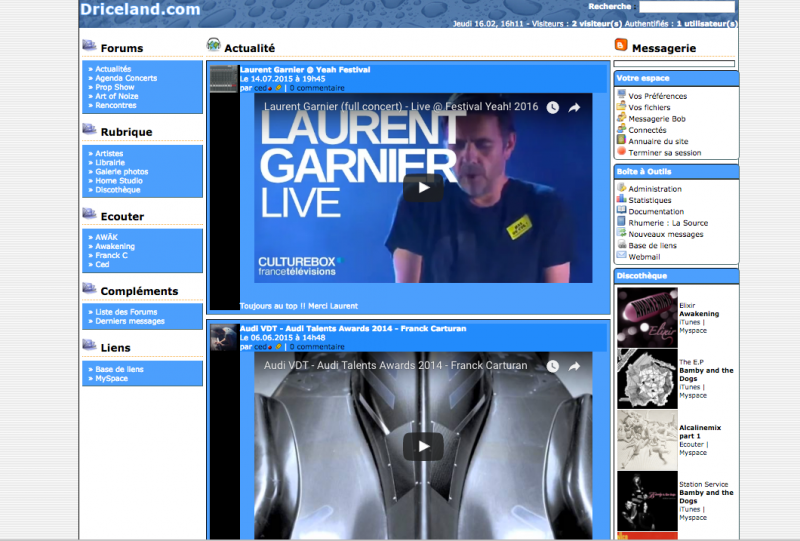Click the Vos fichiers folder icon

tap(621, 106)
